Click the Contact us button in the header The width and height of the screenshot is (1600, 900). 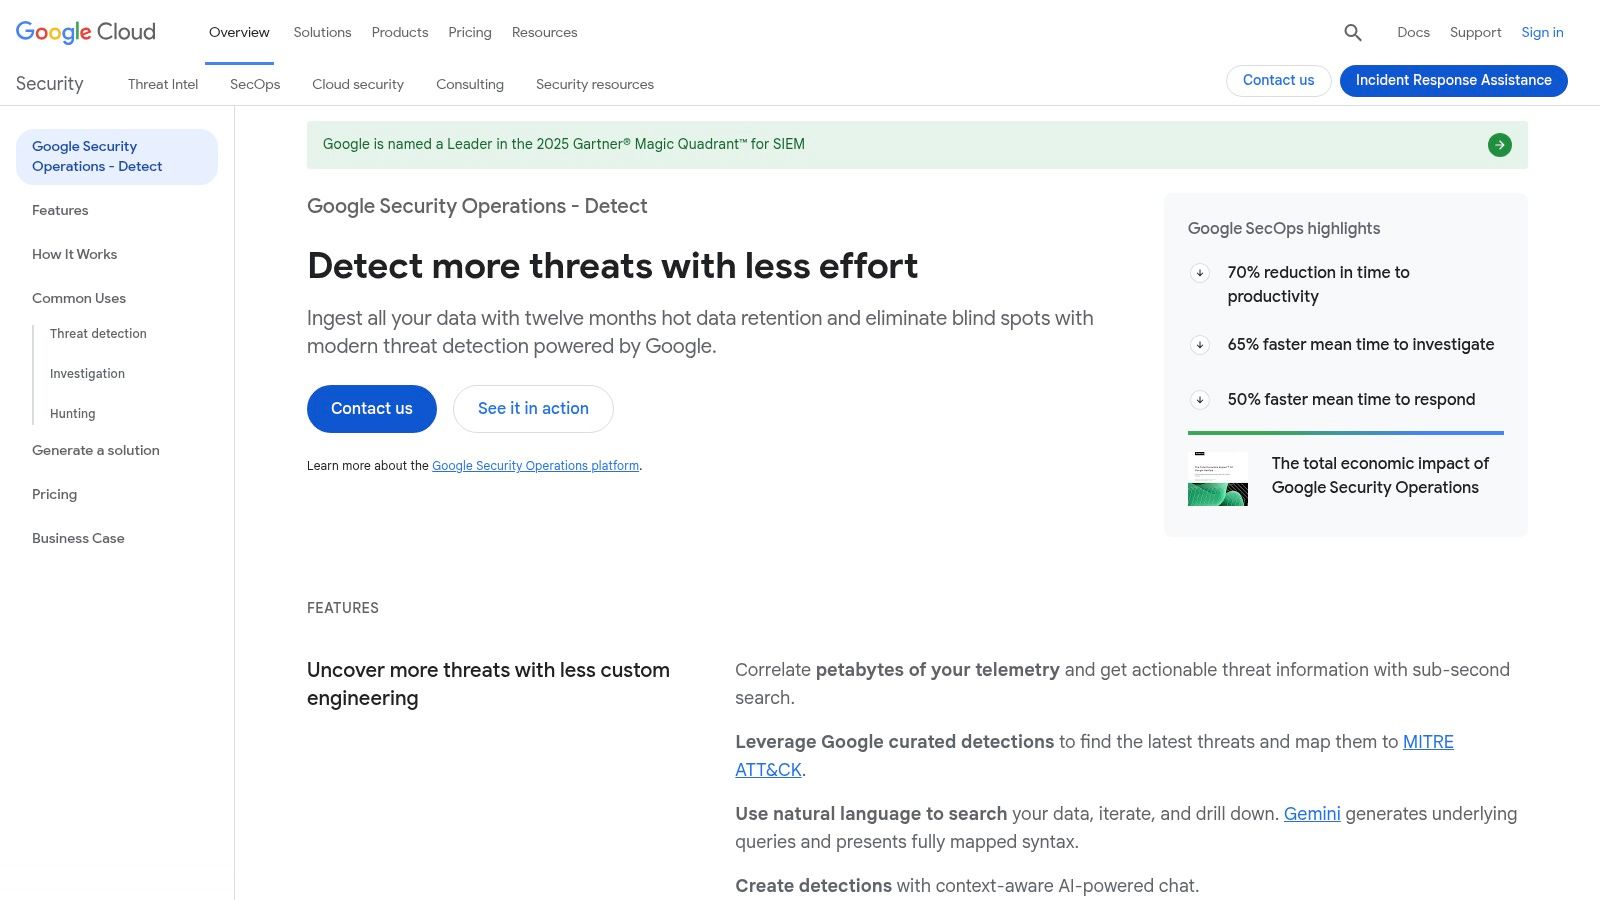coord(1278,81)
